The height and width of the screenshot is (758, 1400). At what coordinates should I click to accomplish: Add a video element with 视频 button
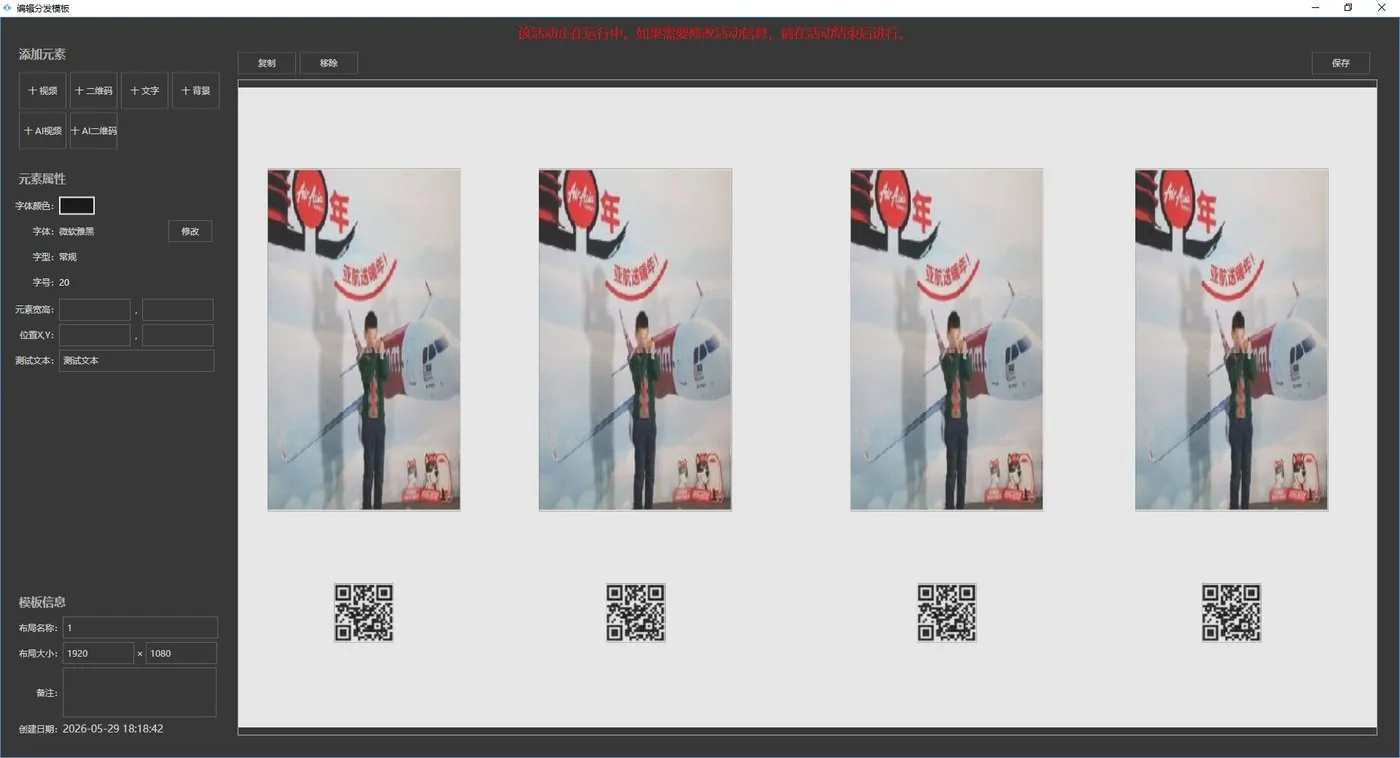[x=43, y=91]
